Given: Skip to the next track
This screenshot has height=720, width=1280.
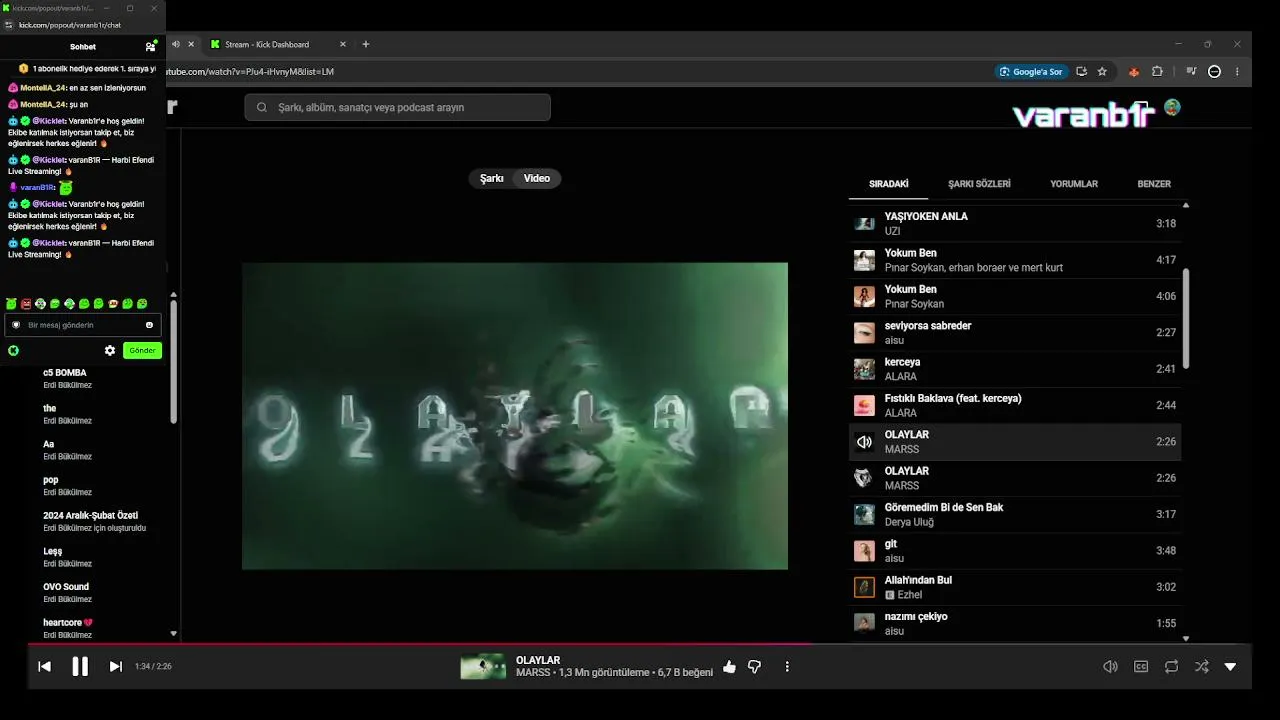Looking at the screenshot, I should point(116,667).
